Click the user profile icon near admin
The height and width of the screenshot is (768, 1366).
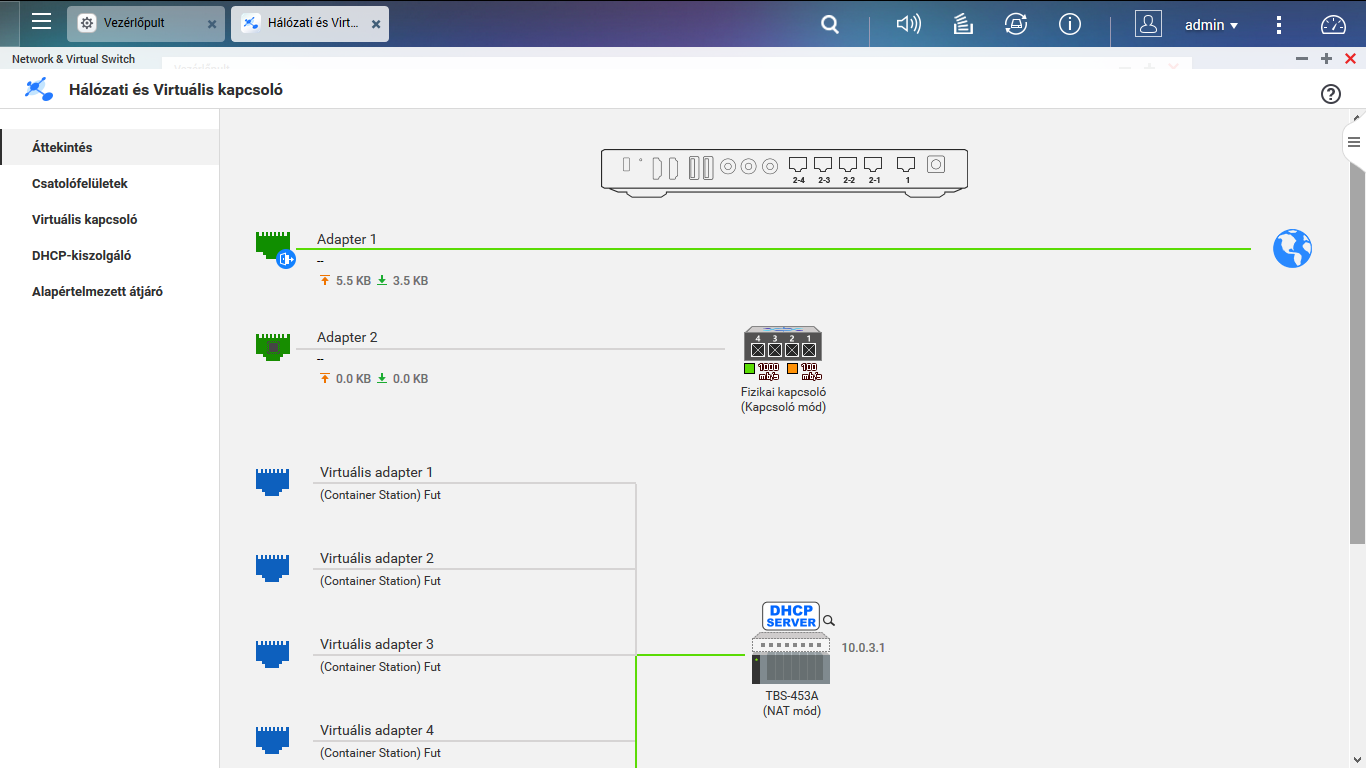click(1148, 24)
